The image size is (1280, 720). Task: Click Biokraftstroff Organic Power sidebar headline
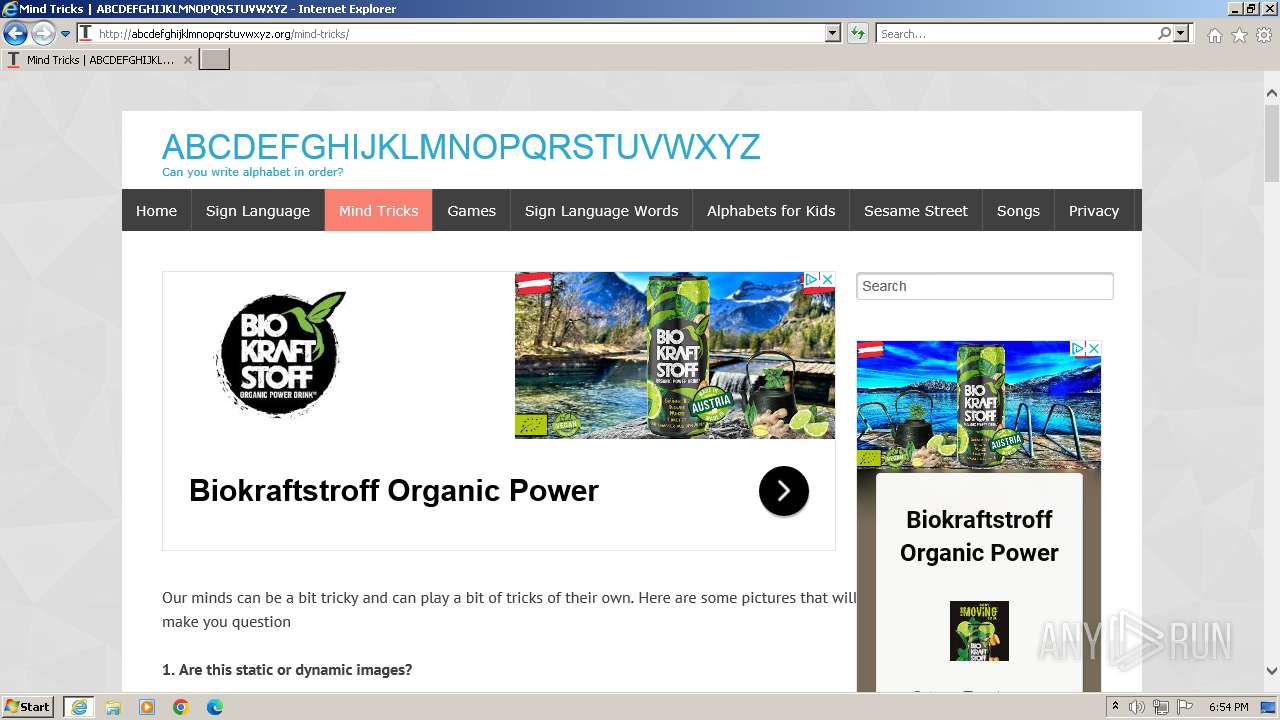[x=979, y=536]
